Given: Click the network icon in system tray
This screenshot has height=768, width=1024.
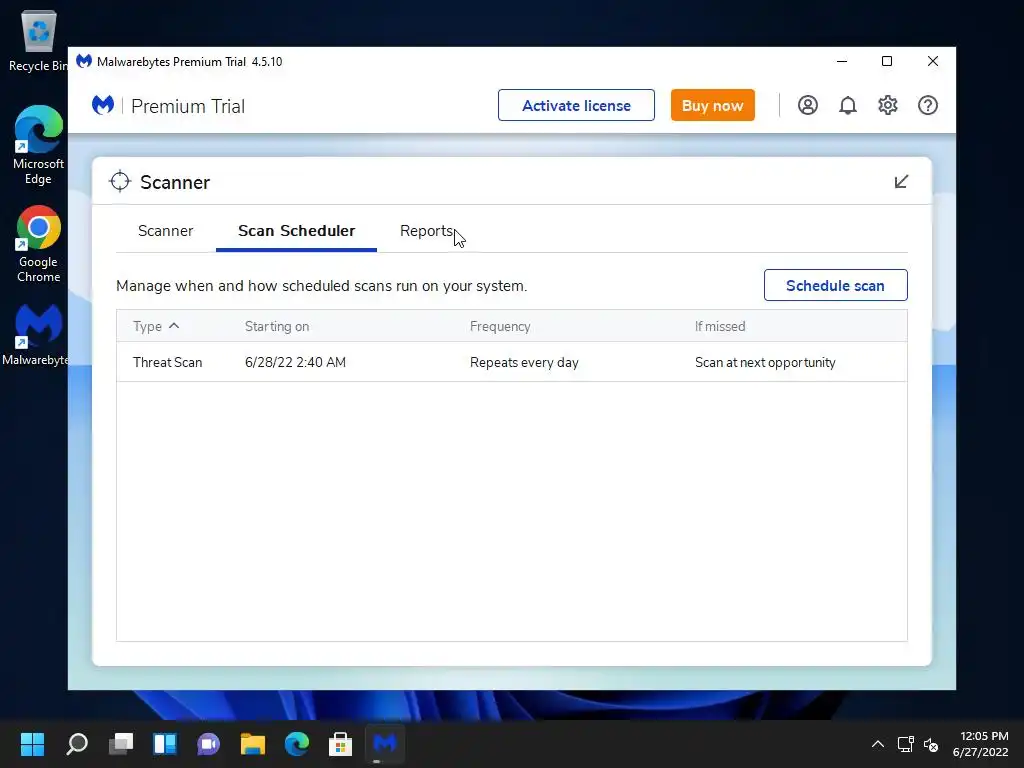Looking at the screenshot, I should tap(905, 744).
